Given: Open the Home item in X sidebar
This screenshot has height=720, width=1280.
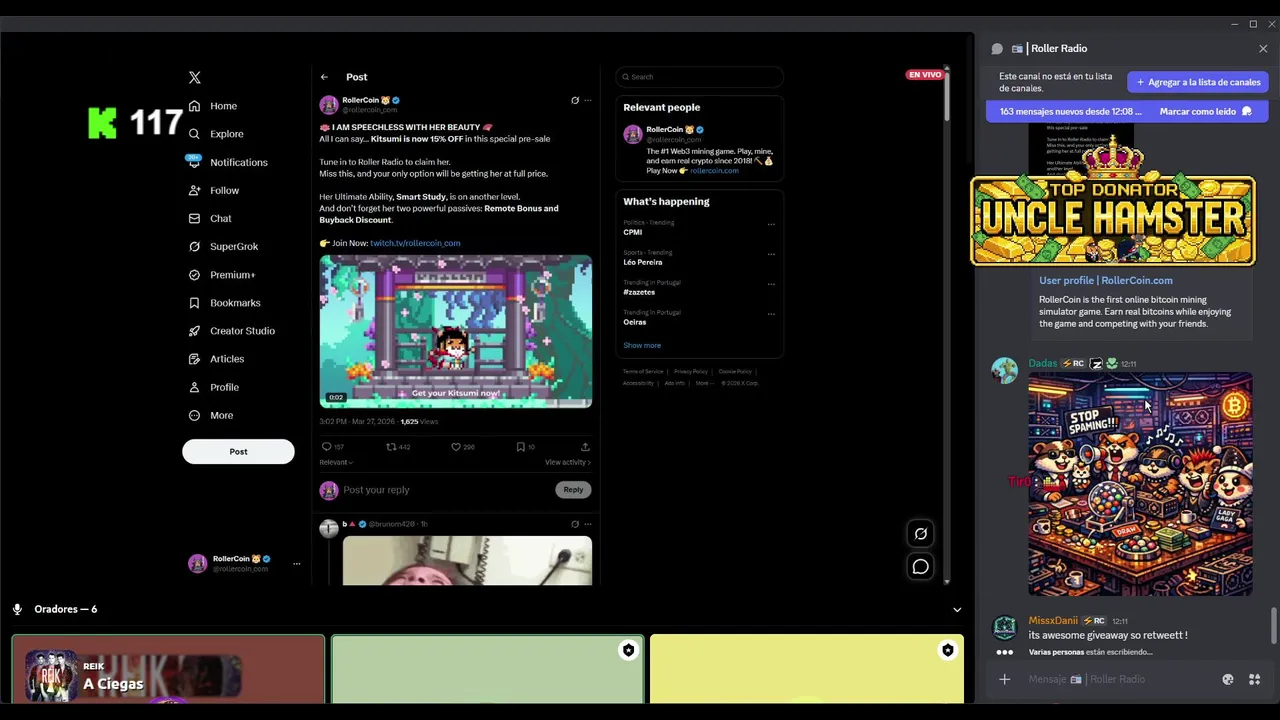Looking at the screenshot, I should point(213,106).
